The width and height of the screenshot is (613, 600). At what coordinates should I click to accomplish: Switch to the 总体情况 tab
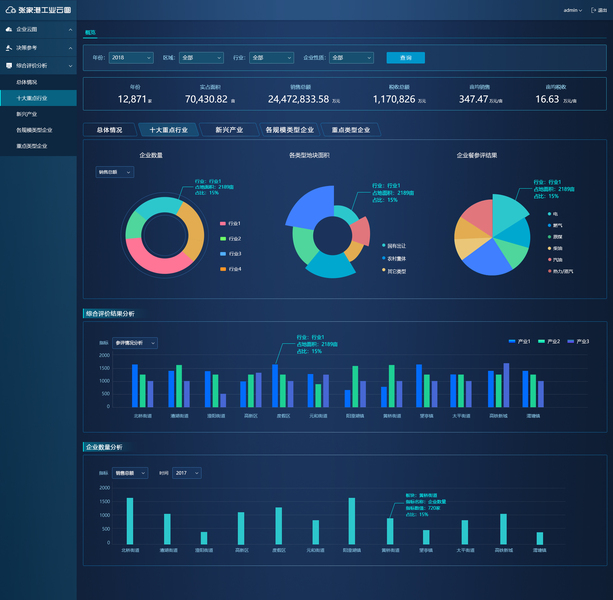pos(110,130)
